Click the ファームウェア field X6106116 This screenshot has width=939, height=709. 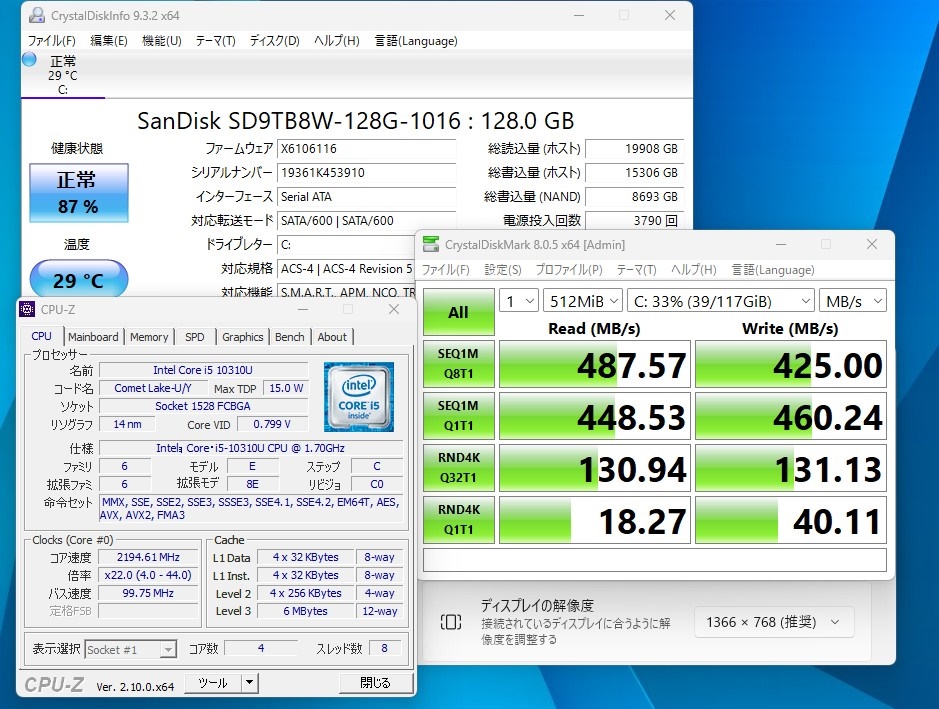pyautogui.click(x=366, y=149)
